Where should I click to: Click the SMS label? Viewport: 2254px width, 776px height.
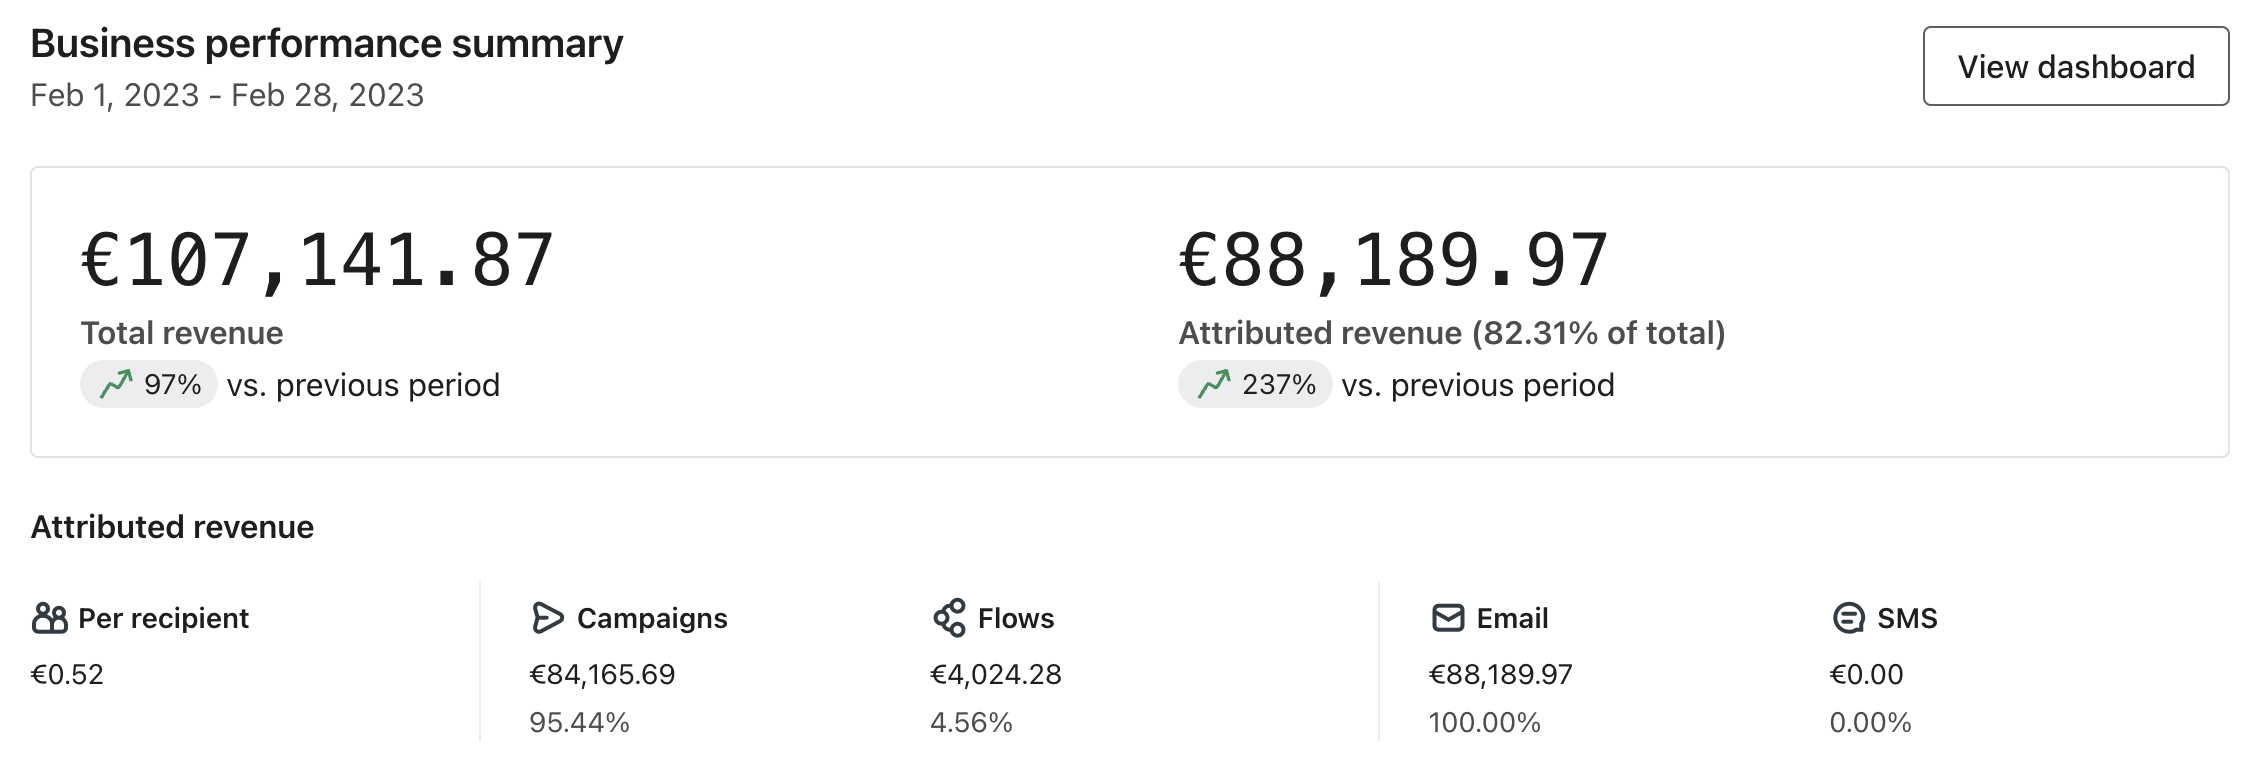[x=1907, y=619]
